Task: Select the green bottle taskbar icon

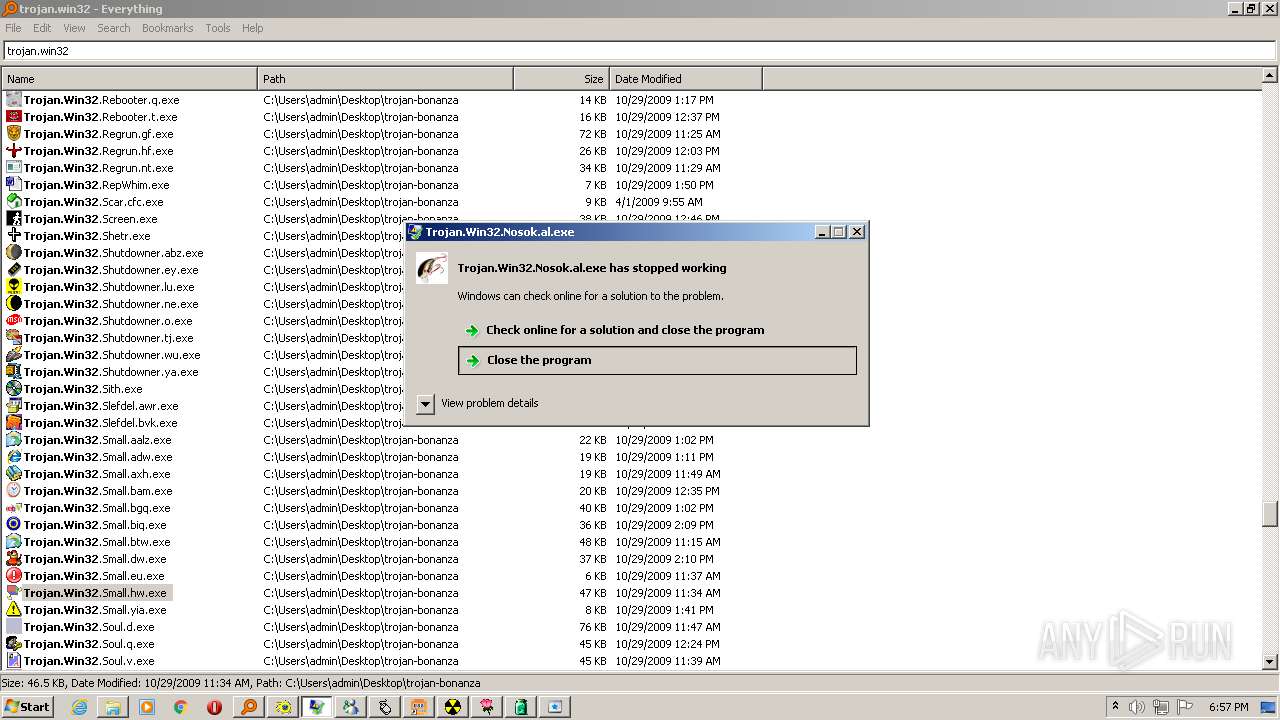Action: (521, 707)
